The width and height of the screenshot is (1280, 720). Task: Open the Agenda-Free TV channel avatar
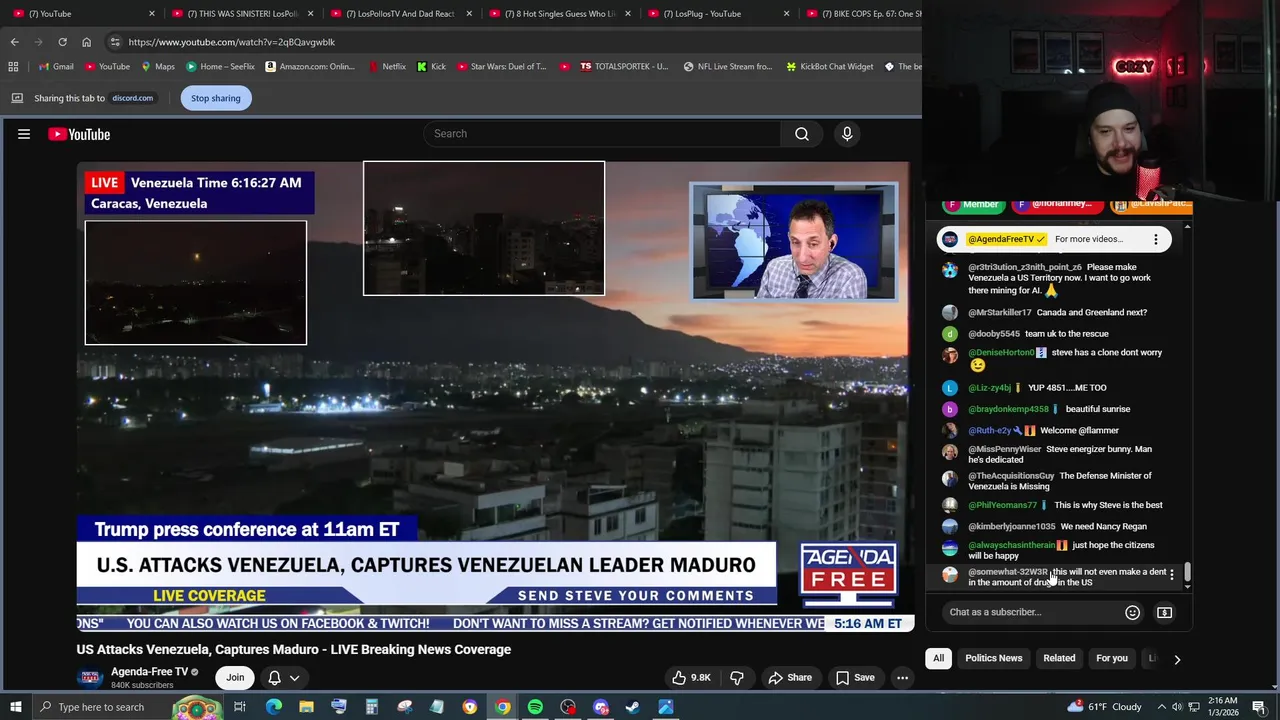(90, 678)
